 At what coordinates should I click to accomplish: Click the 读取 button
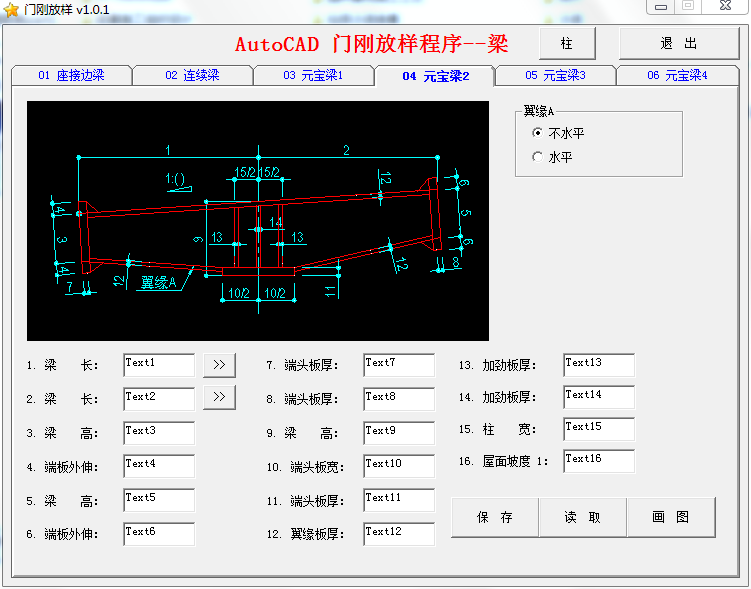tap(582, 517)
